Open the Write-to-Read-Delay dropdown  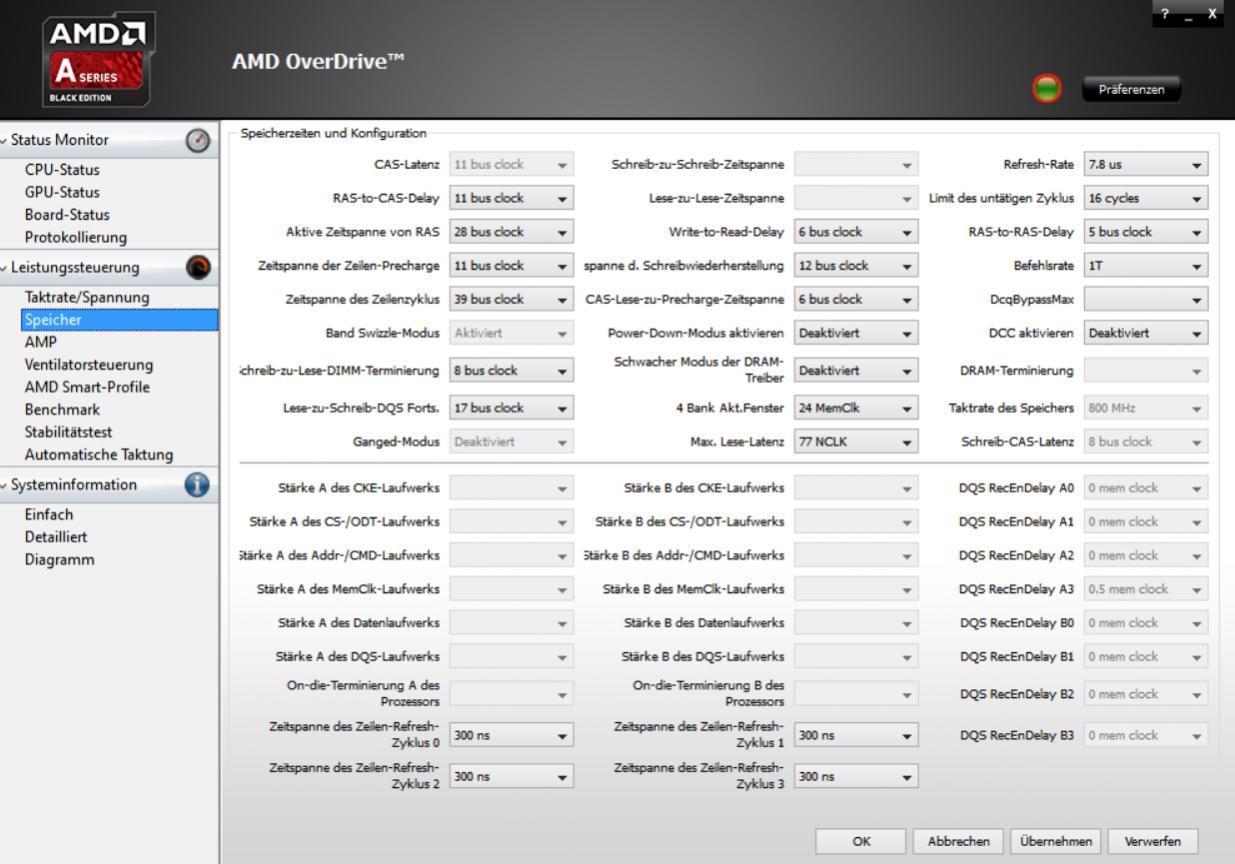856,232
